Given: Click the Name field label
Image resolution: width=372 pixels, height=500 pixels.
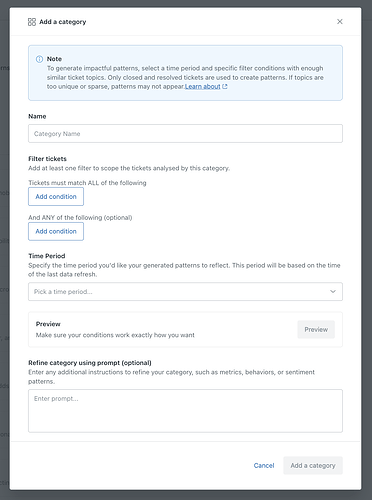Looking at the screenshot, I should click(x=37, y=116).
